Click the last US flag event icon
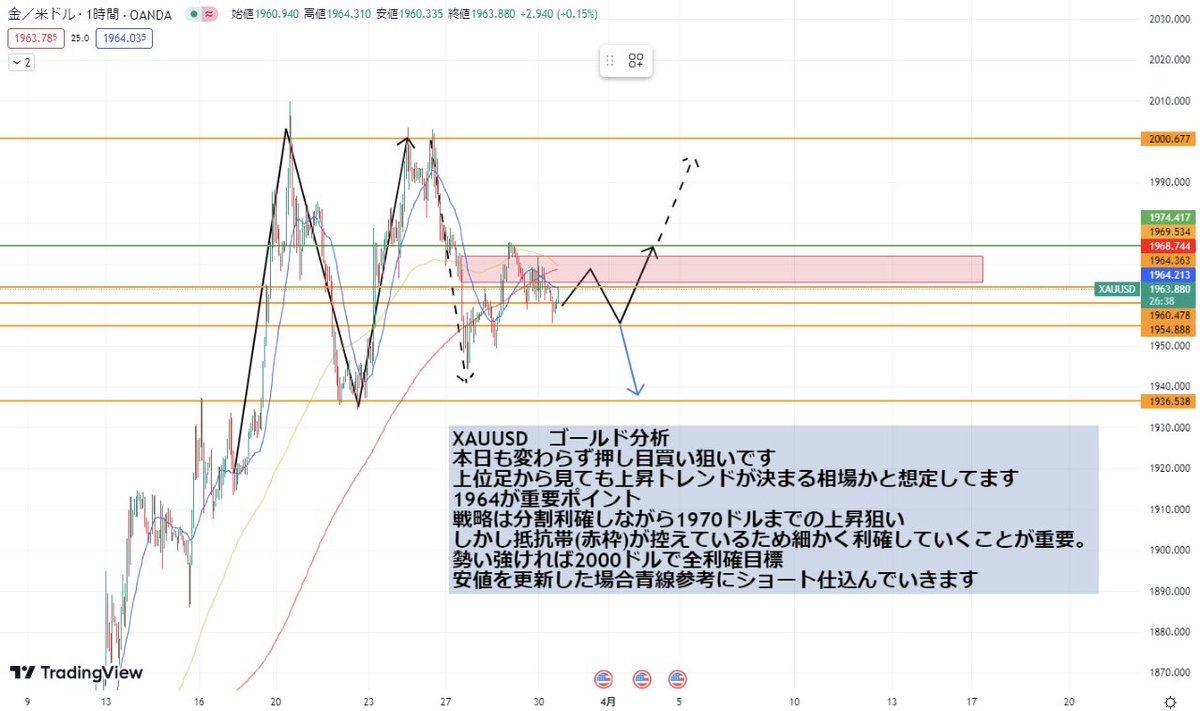Screen dimensions: 1200x711 [678, 679]
